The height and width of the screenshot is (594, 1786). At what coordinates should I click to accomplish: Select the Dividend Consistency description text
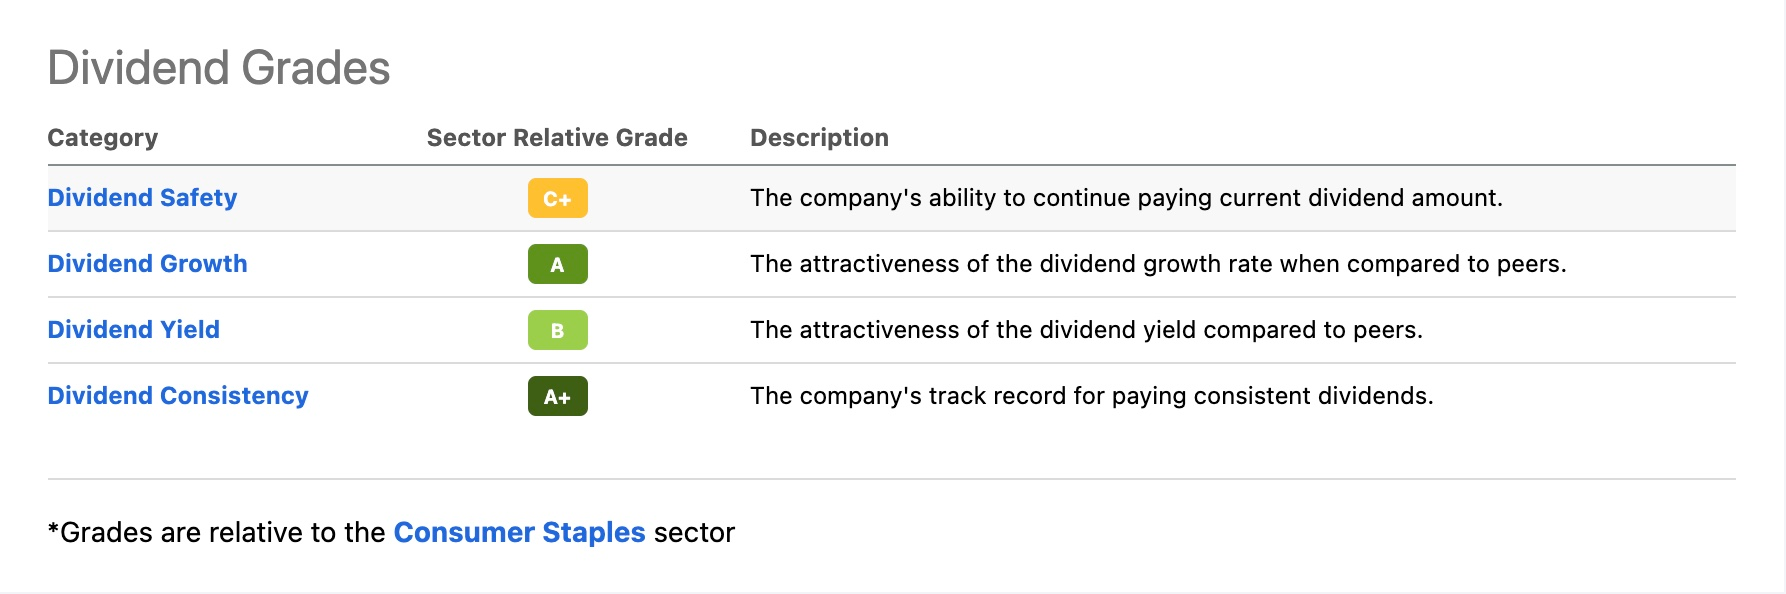pyautogui.click(x=1092, y=396)
